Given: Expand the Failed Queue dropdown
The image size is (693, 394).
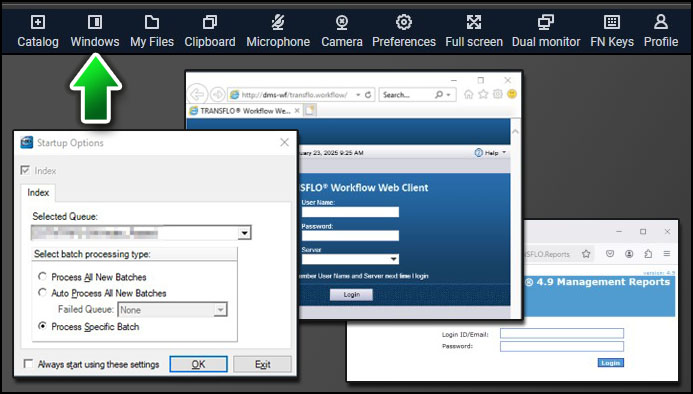Looking at the screenshot, I should (220, 310).
